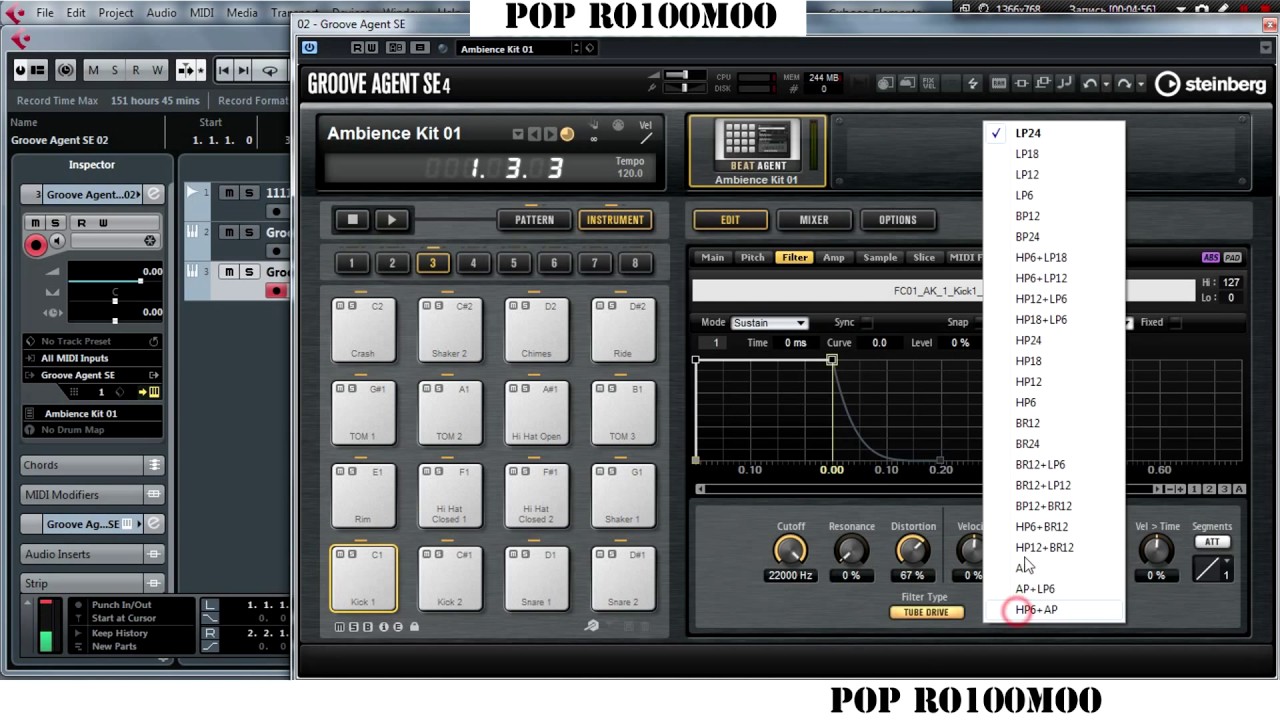The image size is (1280, 720).
Task: Expand the Strip section in Inspector
Action: pyautogui.click(x=92, y=583)
